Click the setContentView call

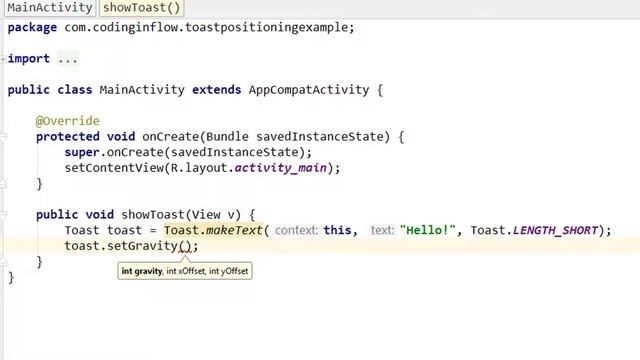(114, 168)
